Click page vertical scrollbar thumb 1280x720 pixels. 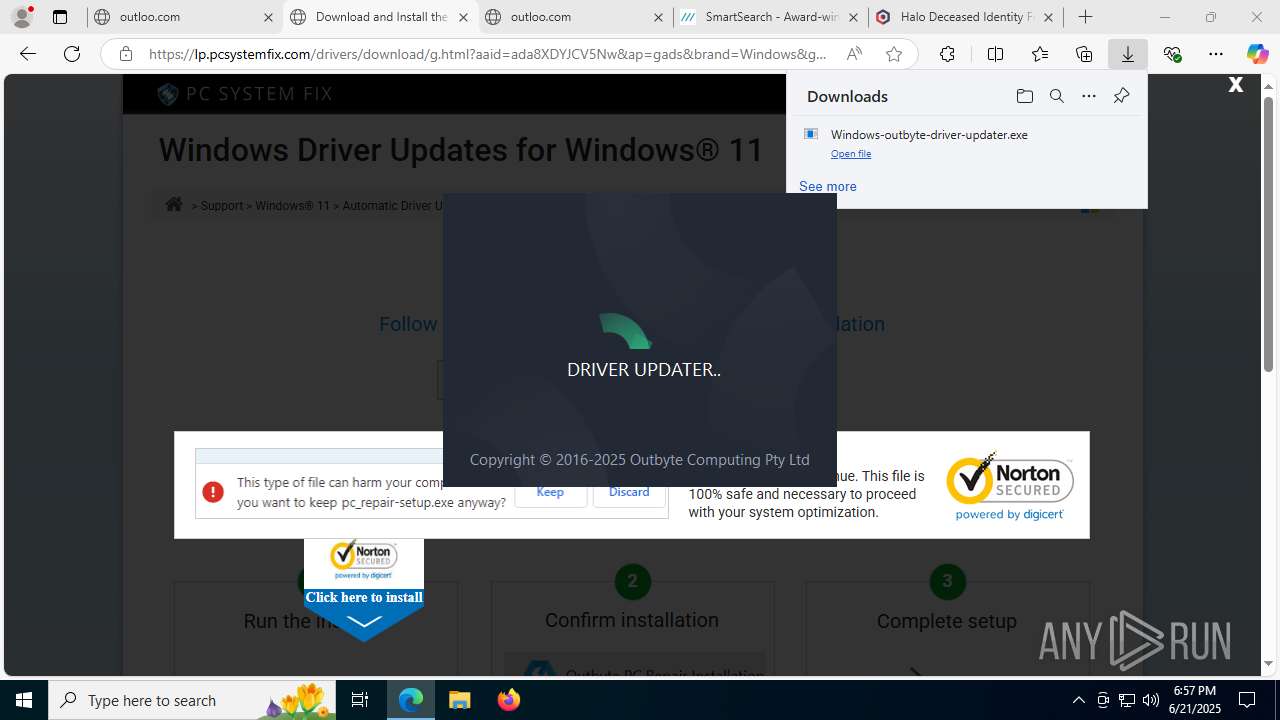(1269, 234)
